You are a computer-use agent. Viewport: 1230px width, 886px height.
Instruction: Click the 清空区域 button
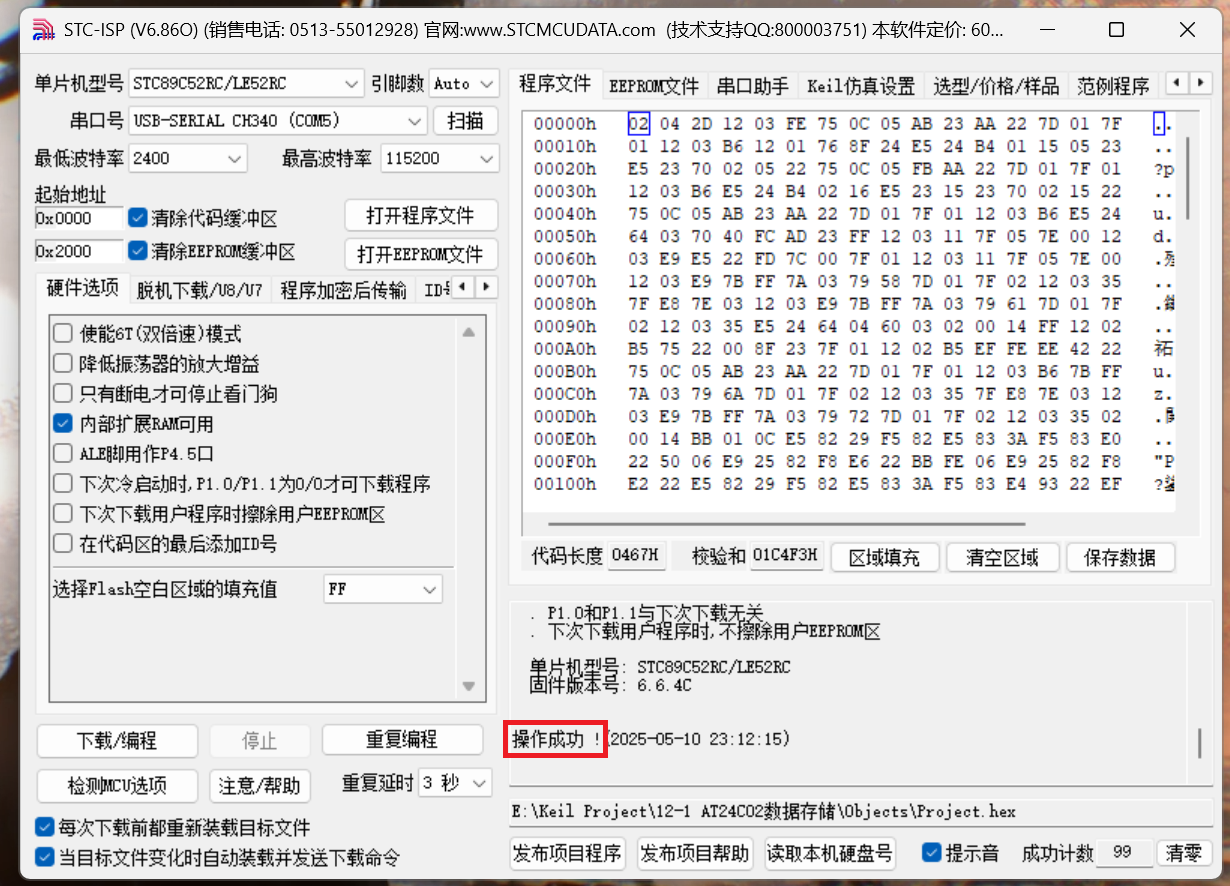[1002, 557]
